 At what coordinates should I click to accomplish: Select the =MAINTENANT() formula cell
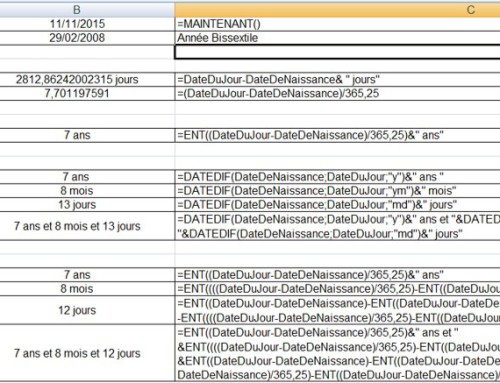click(x=337, y=24)
